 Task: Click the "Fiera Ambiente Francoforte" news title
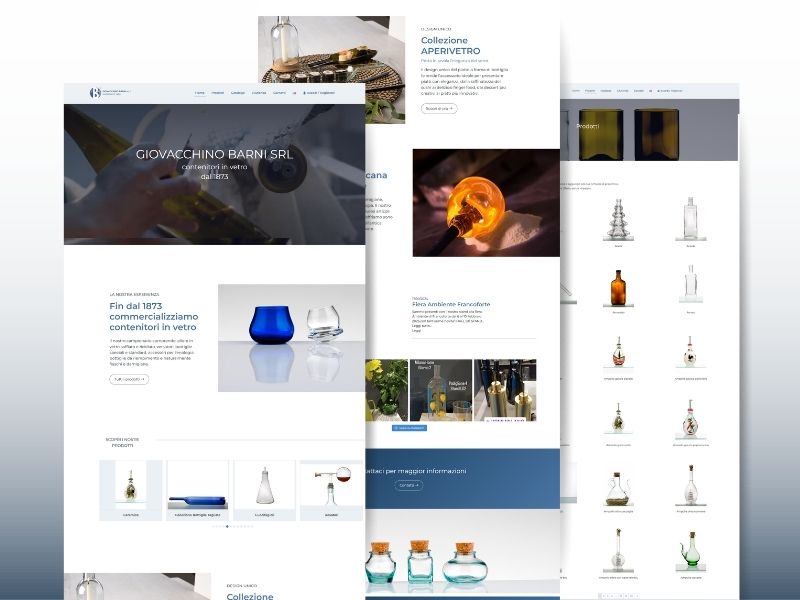pyautogui.click(x=451, y=304)
